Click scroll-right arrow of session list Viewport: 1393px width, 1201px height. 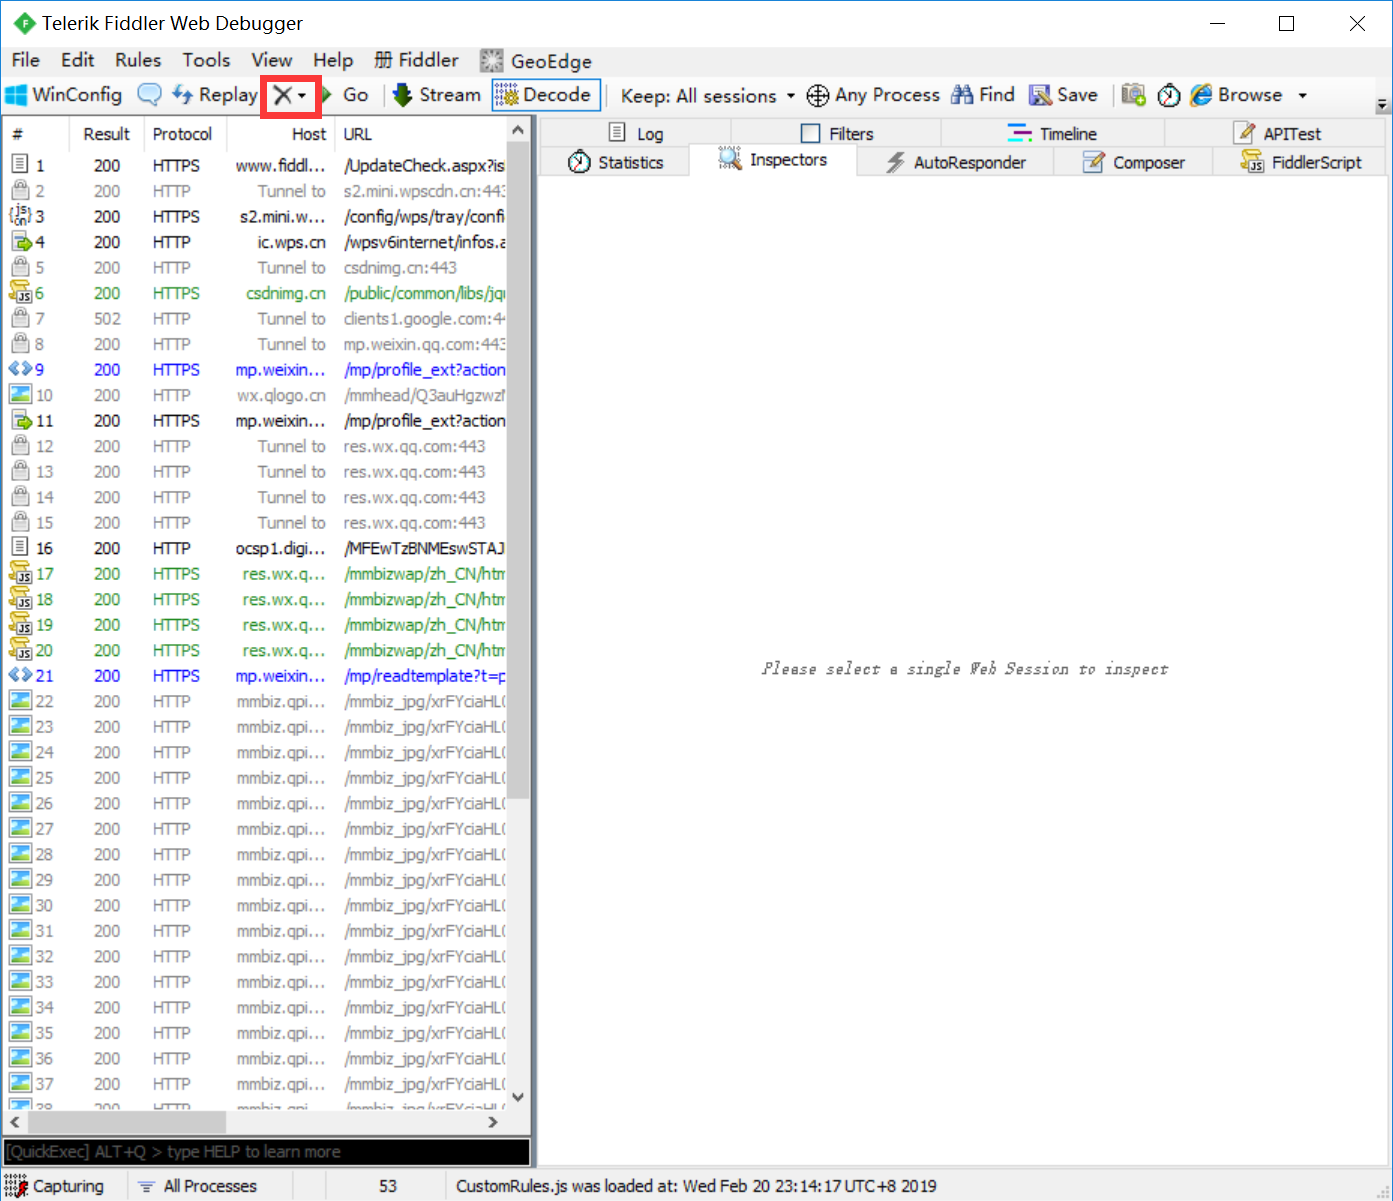[493, 1122]
